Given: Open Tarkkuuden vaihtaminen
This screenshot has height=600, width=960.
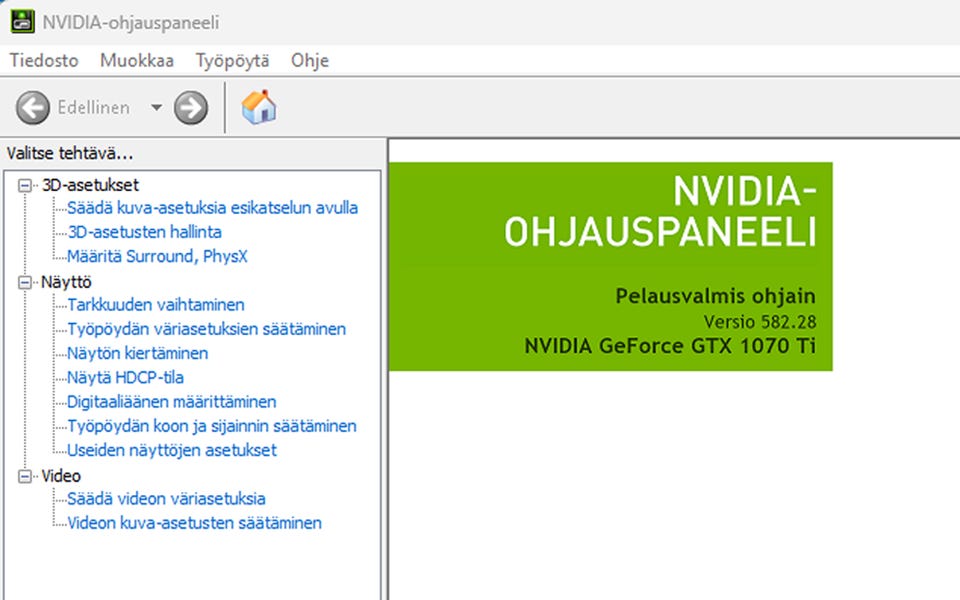Looking at the screenshot, I should click(x=156, y=304).
